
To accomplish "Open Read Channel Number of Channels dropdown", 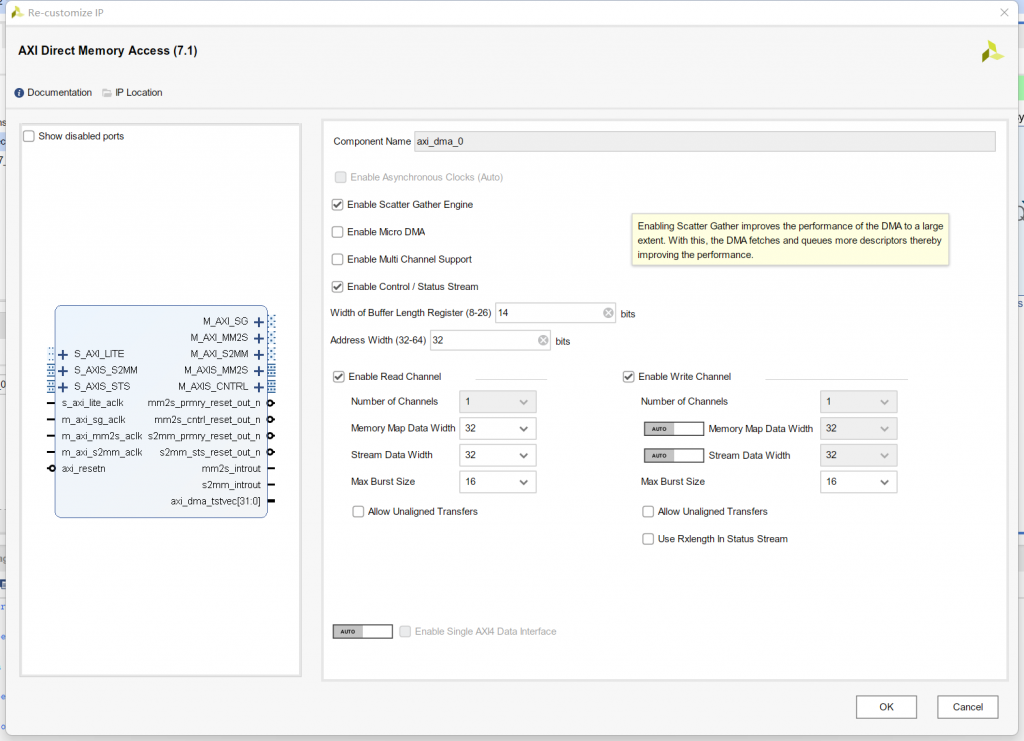I will [x=498, y=402].
